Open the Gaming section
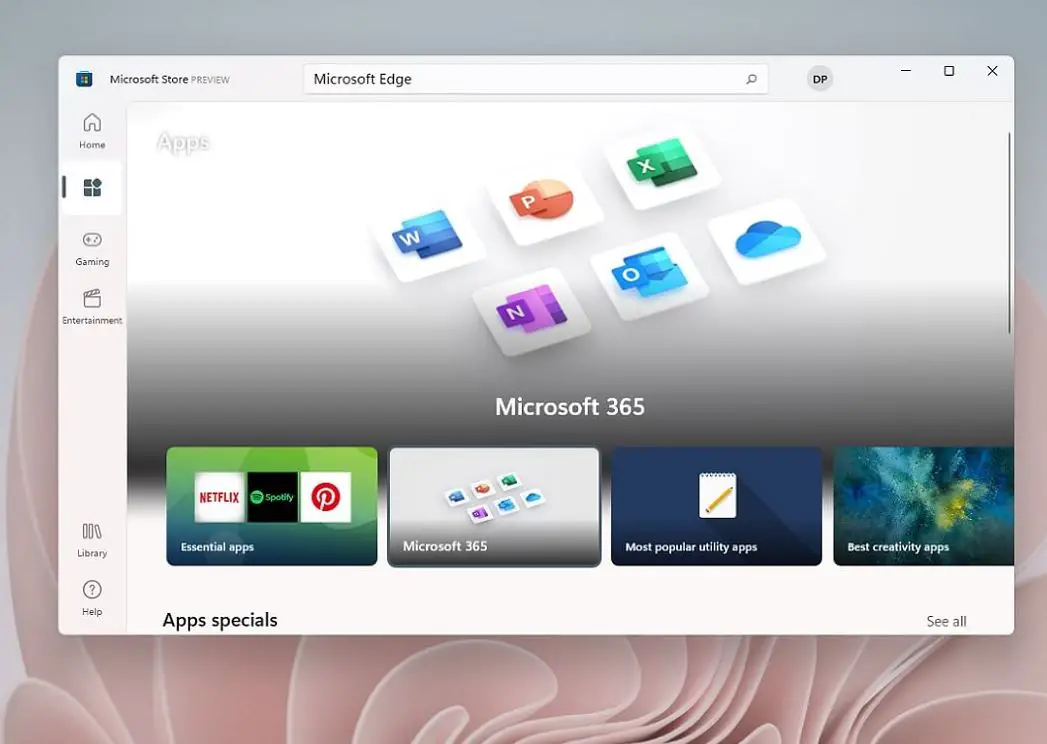The image size is (1047, 744). click(x=92, y=248)
